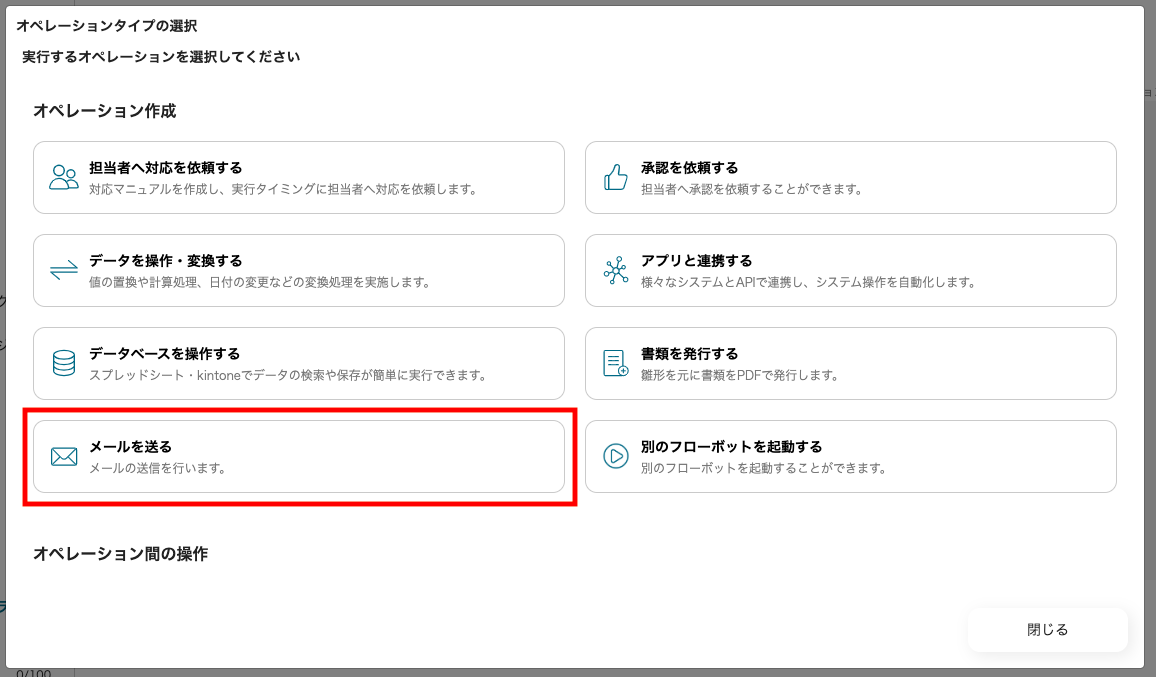Choose 別のフローボットを起動する operation title
The height and width of the screenshot is (677, 1156).
click(731, 447)
